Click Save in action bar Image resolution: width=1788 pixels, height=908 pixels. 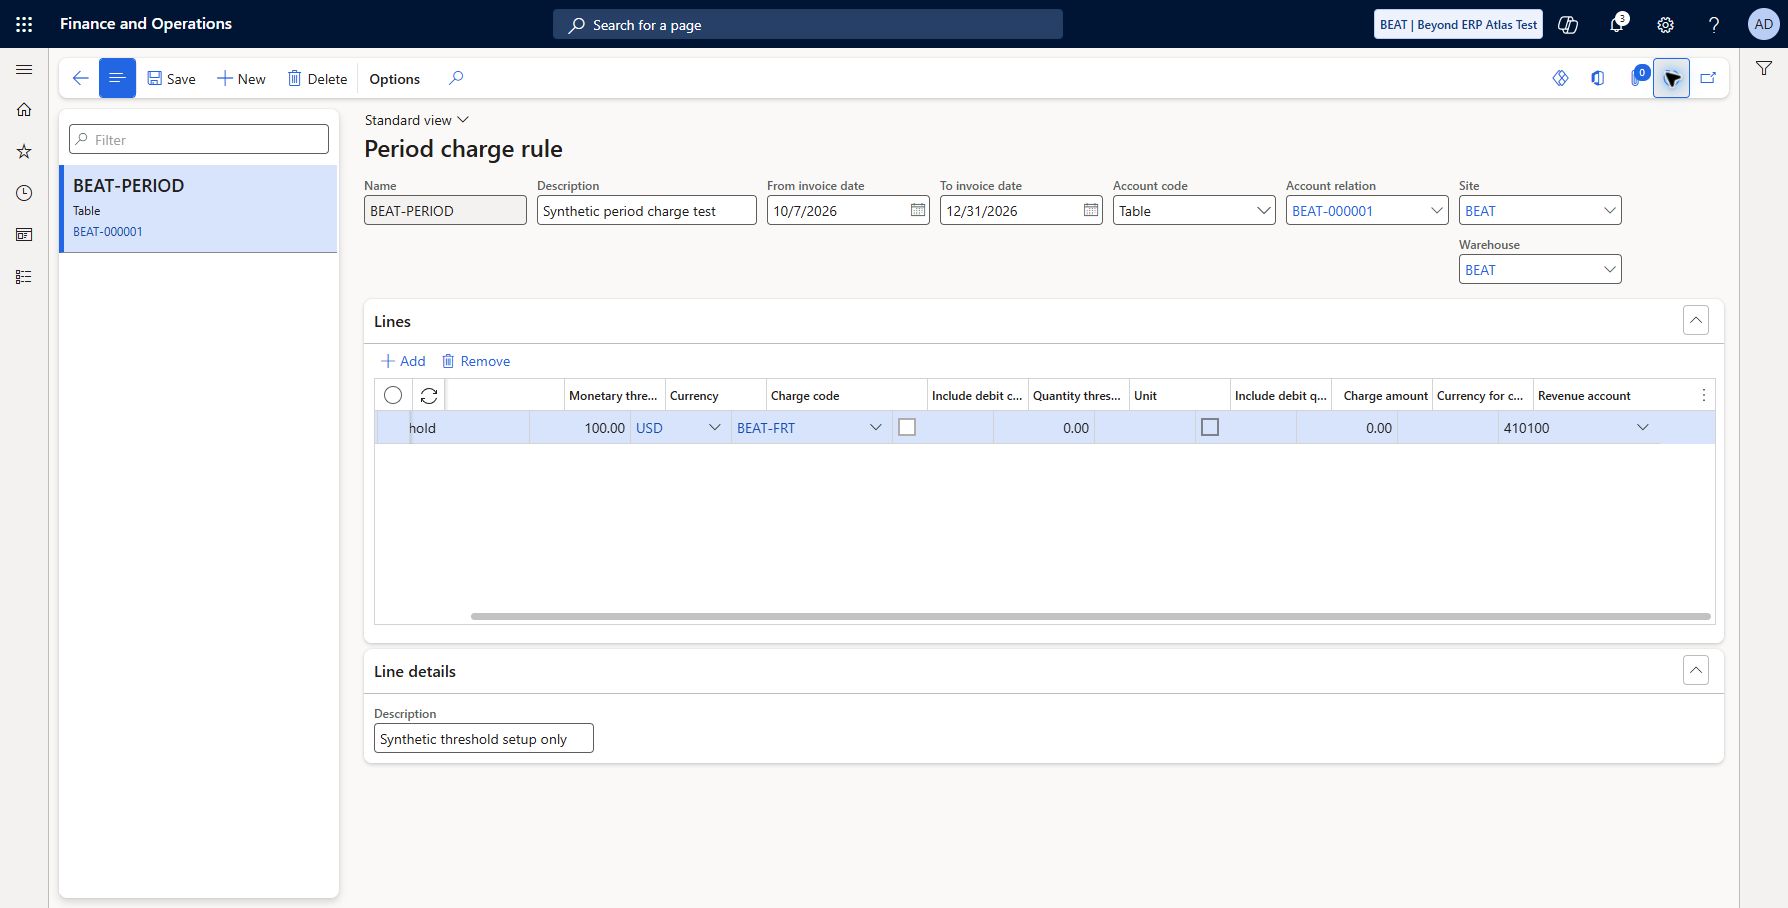point(172,78)
